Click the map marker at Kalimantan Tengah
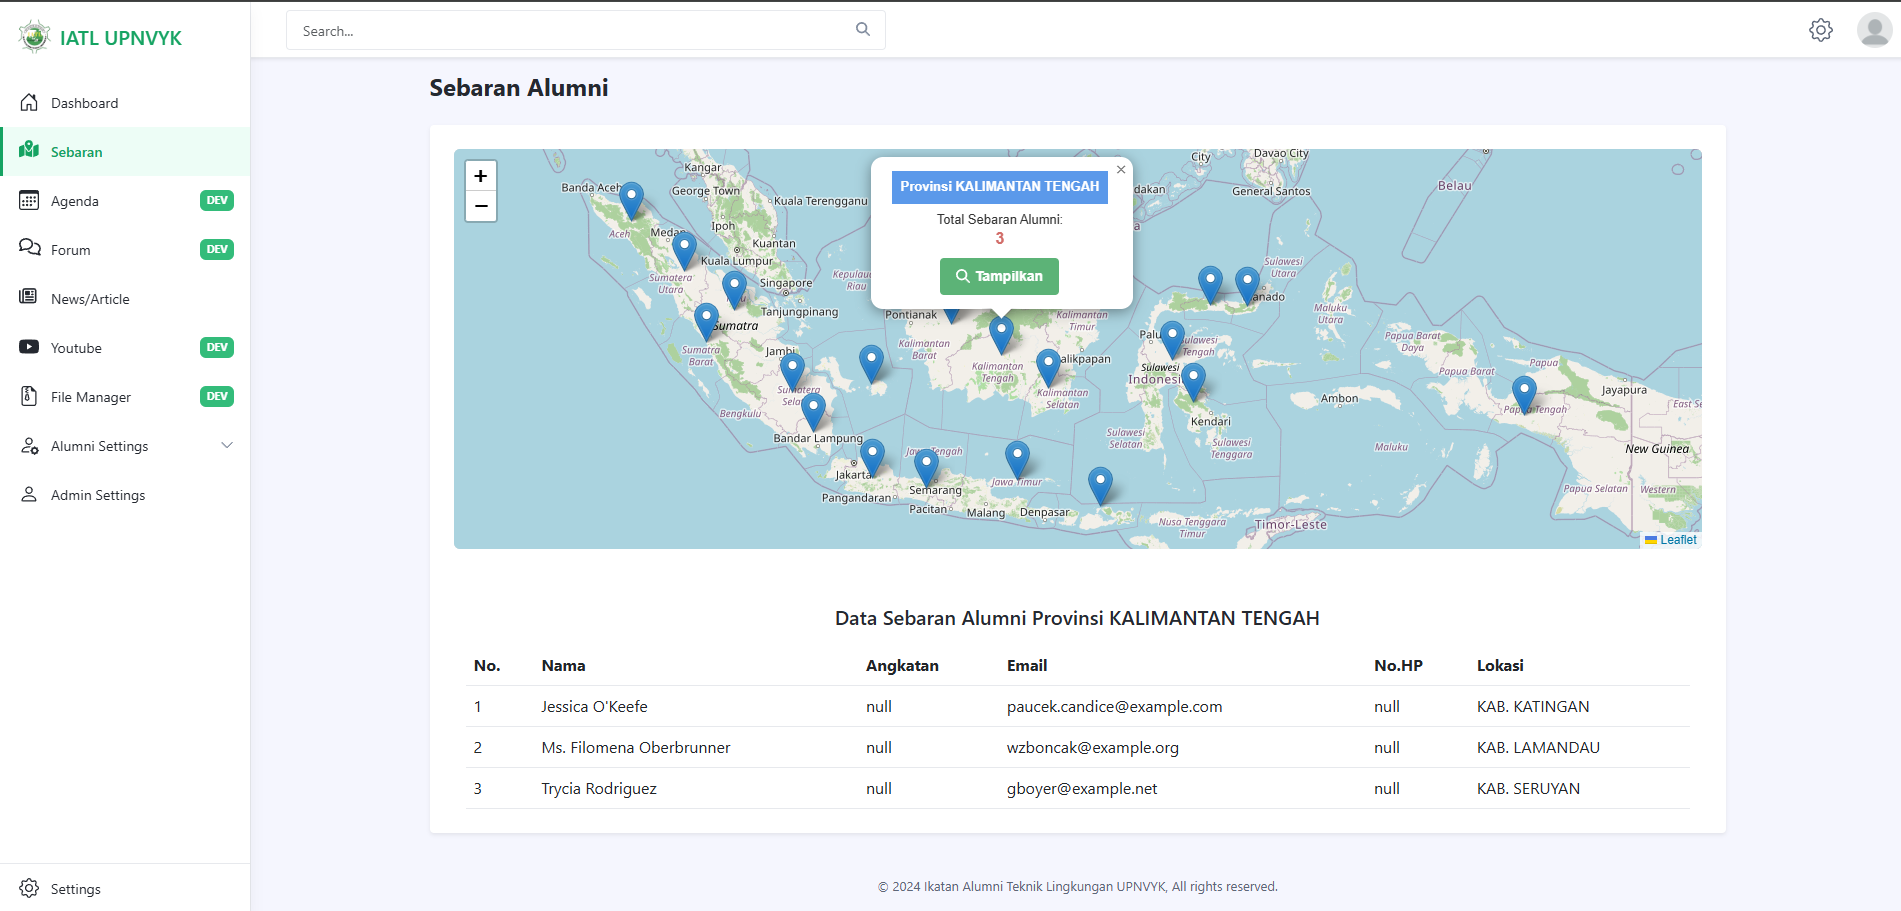Viewport: 1901px width, 911px height. (1001, 334)
